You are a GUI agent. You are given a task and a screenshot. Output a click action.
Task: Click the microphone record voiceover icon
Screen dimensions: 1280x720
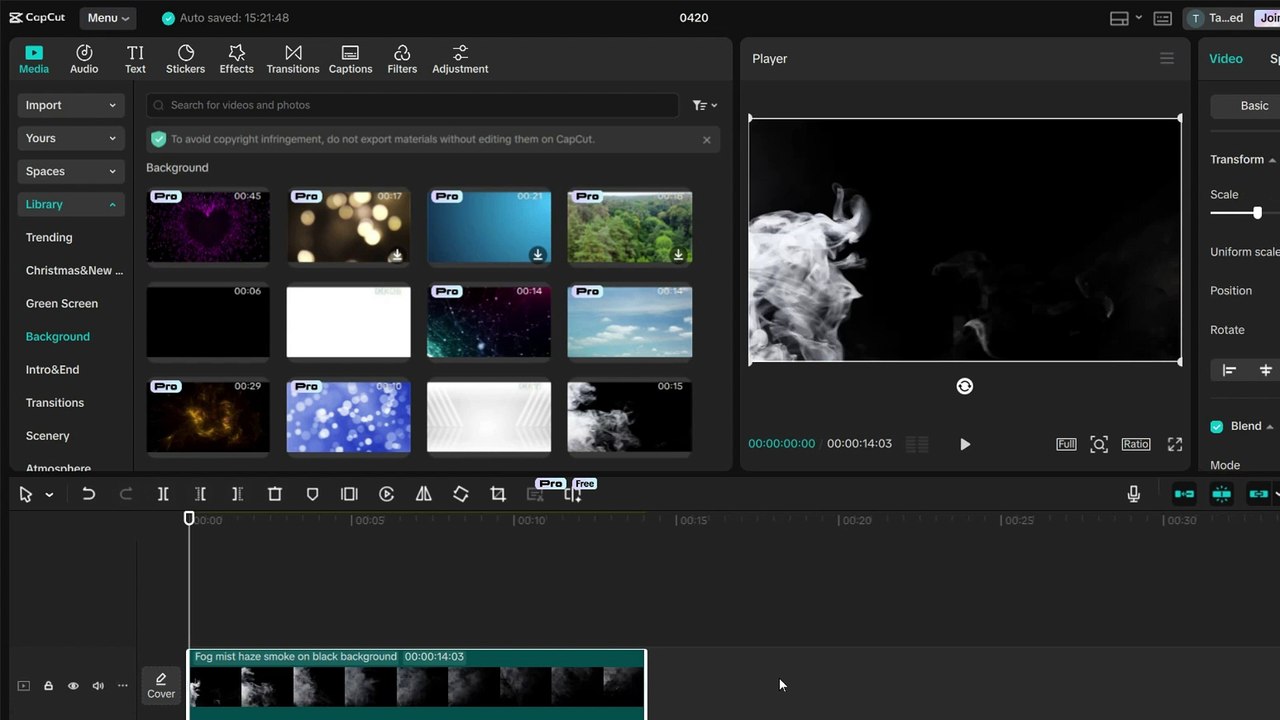click(x=1133, y=494)
